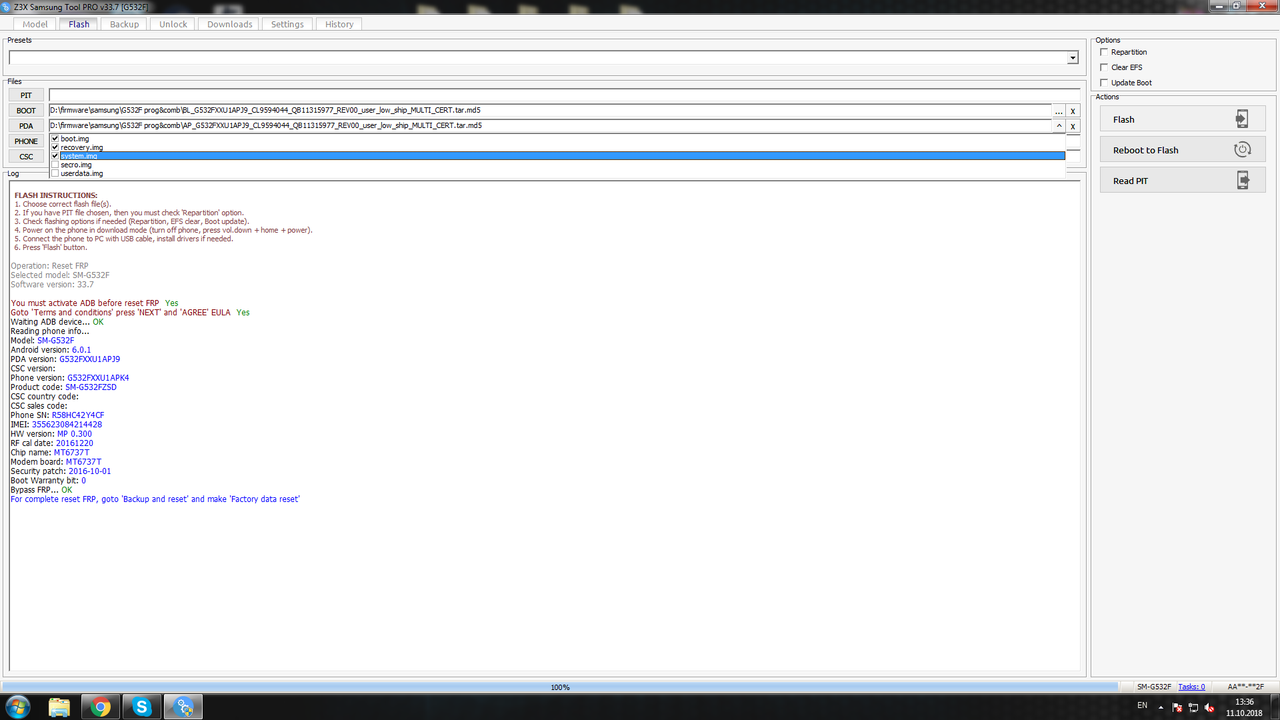Viewport: 1280px width, 720px height.
Task: Open File Explorer from the taskbar
Action: pos(59,707)
